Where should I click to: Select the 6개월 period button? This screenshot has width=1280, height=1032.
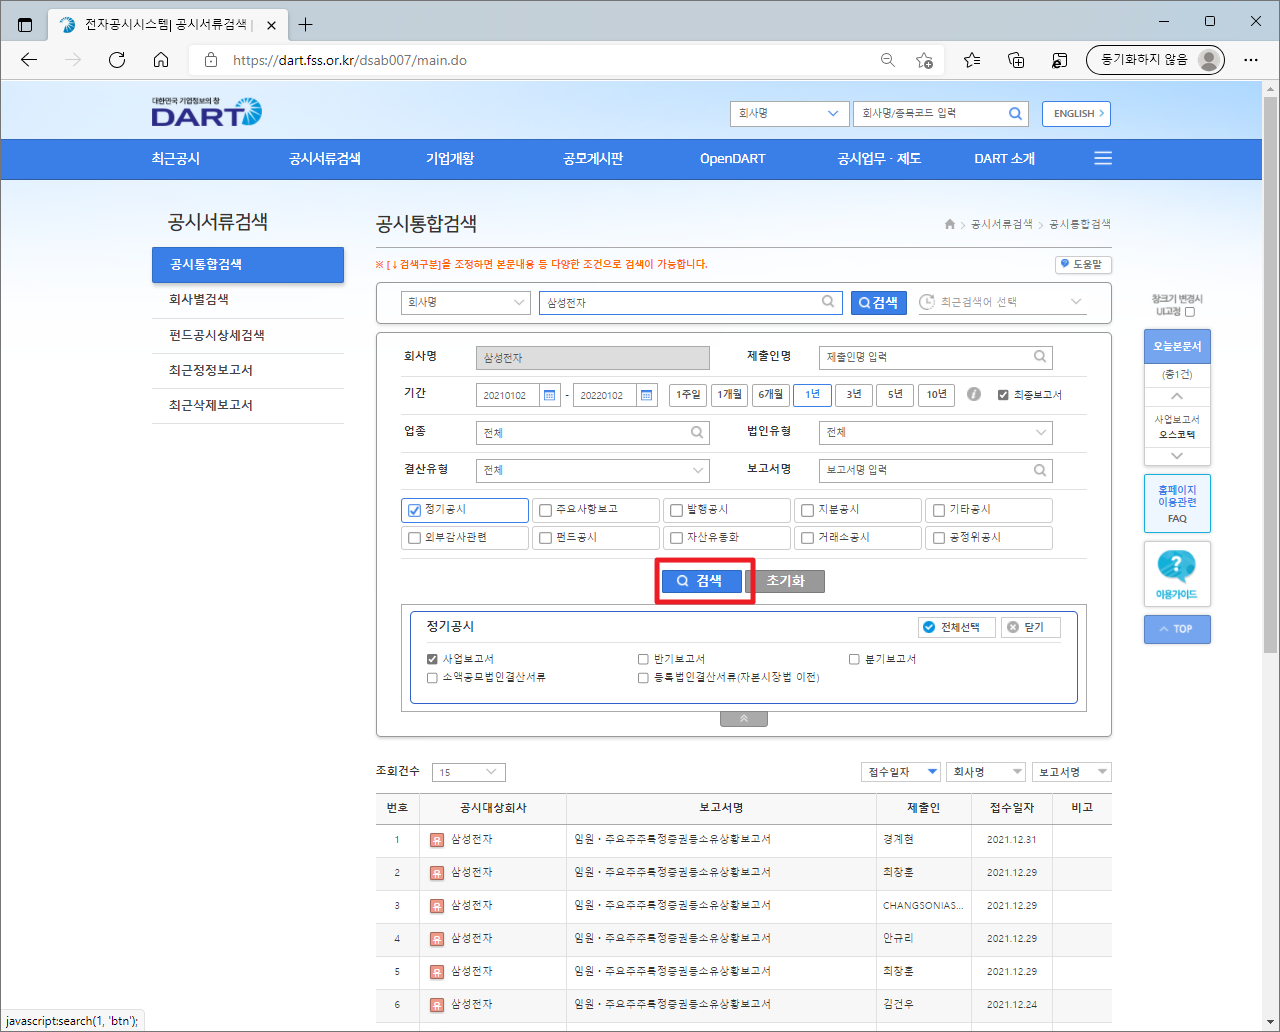coord(770,395)
